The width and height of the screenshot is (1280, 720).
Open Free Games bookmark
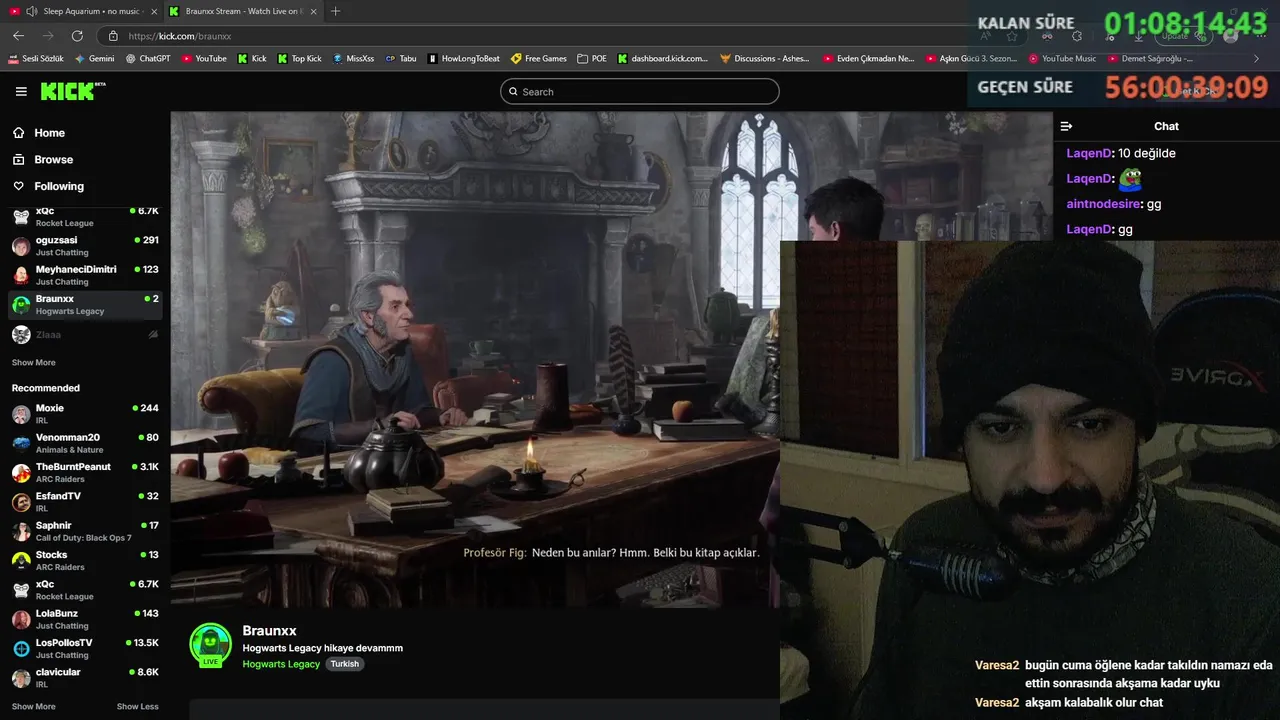click(x=539, y=59)
